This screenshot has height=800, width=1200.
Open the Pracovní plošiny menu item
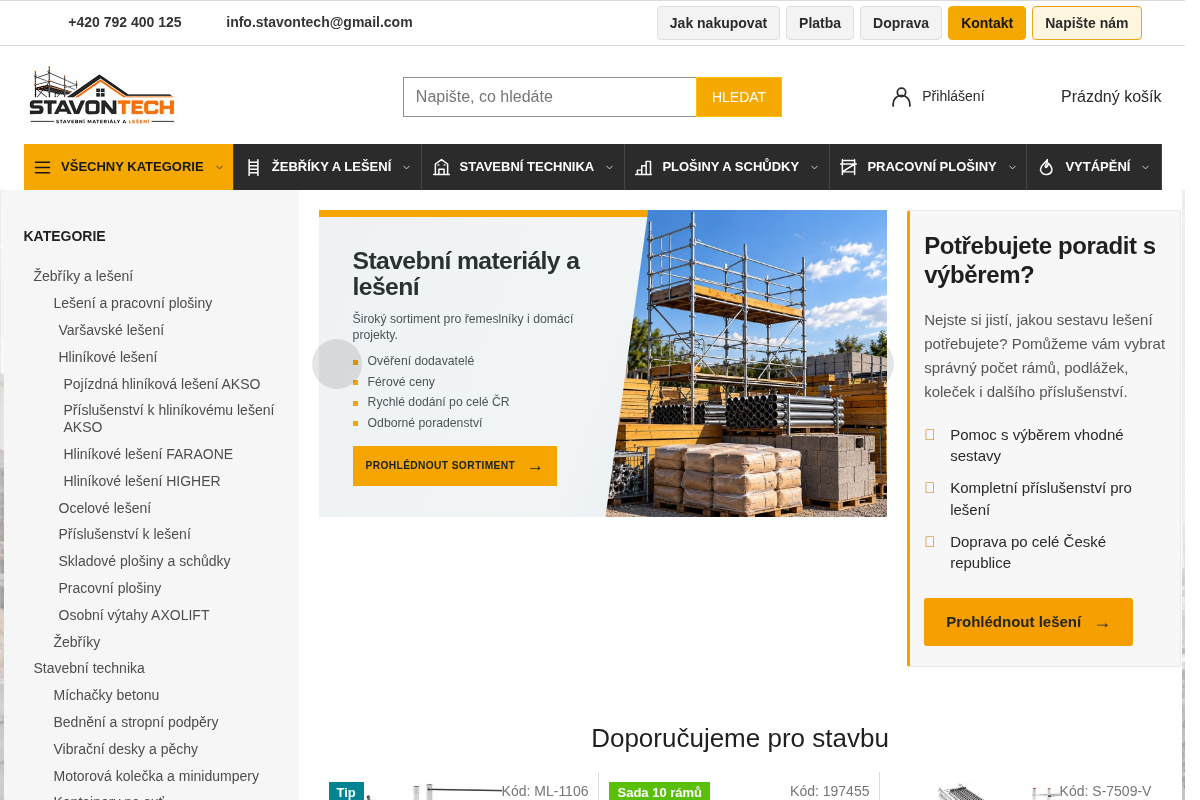[x=928, y=167]
